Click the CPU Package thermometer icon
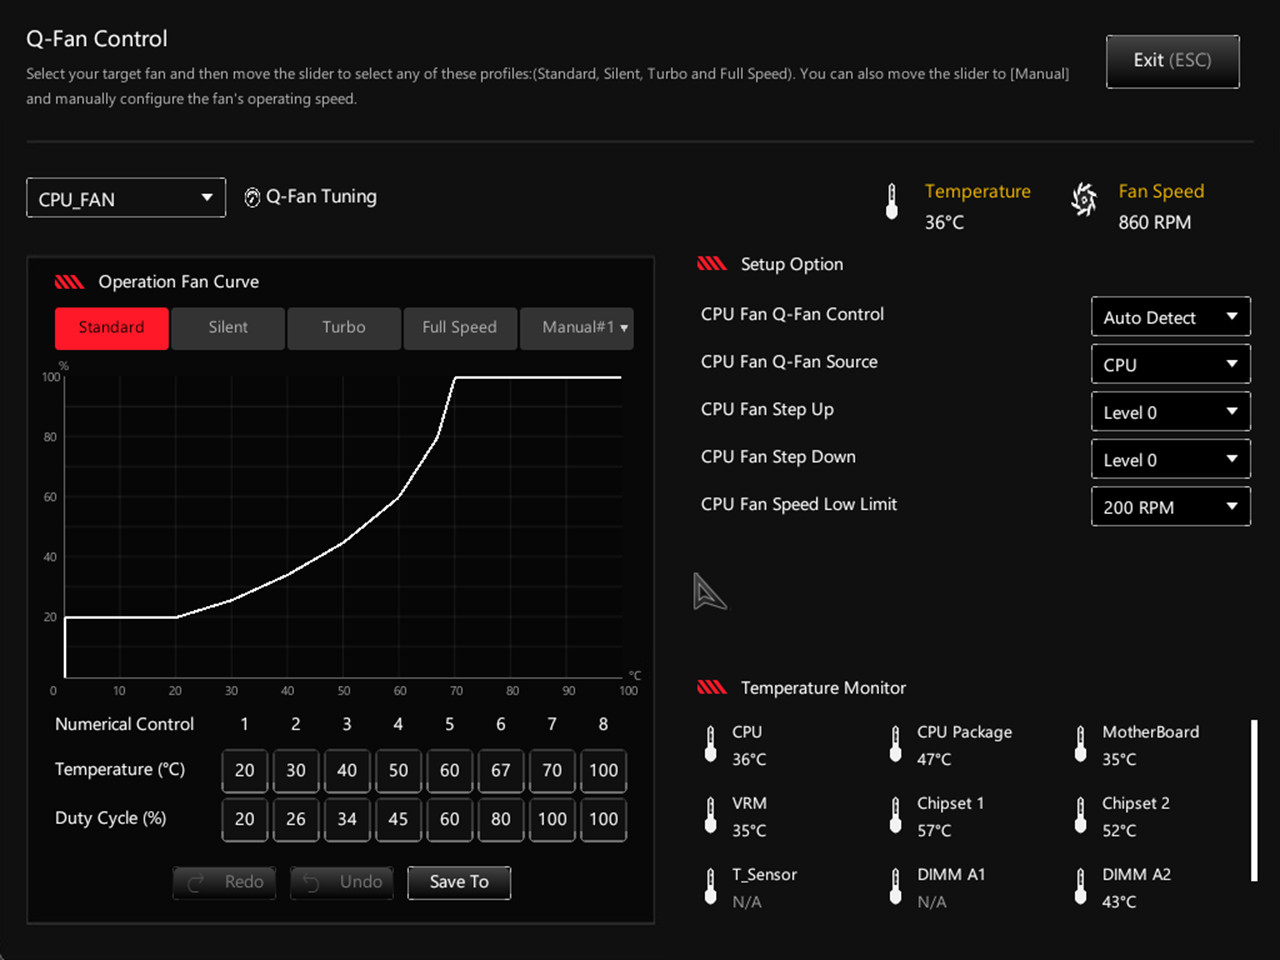1280x960 pixels. click(895, 744)
